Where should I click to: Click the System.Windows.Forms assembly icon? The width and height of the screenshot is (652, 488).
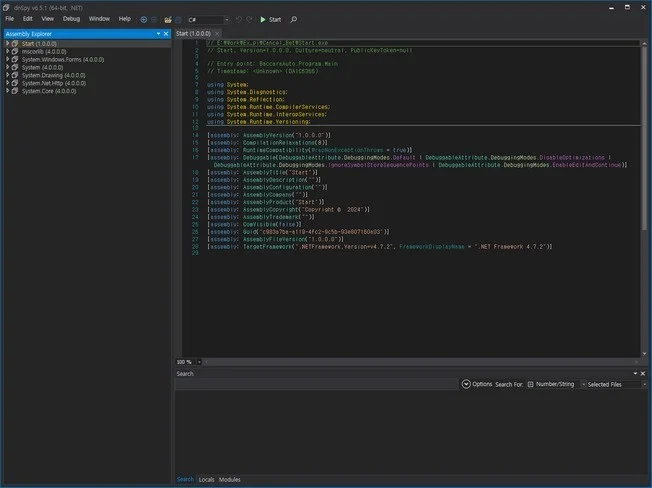tap(15, 59)
